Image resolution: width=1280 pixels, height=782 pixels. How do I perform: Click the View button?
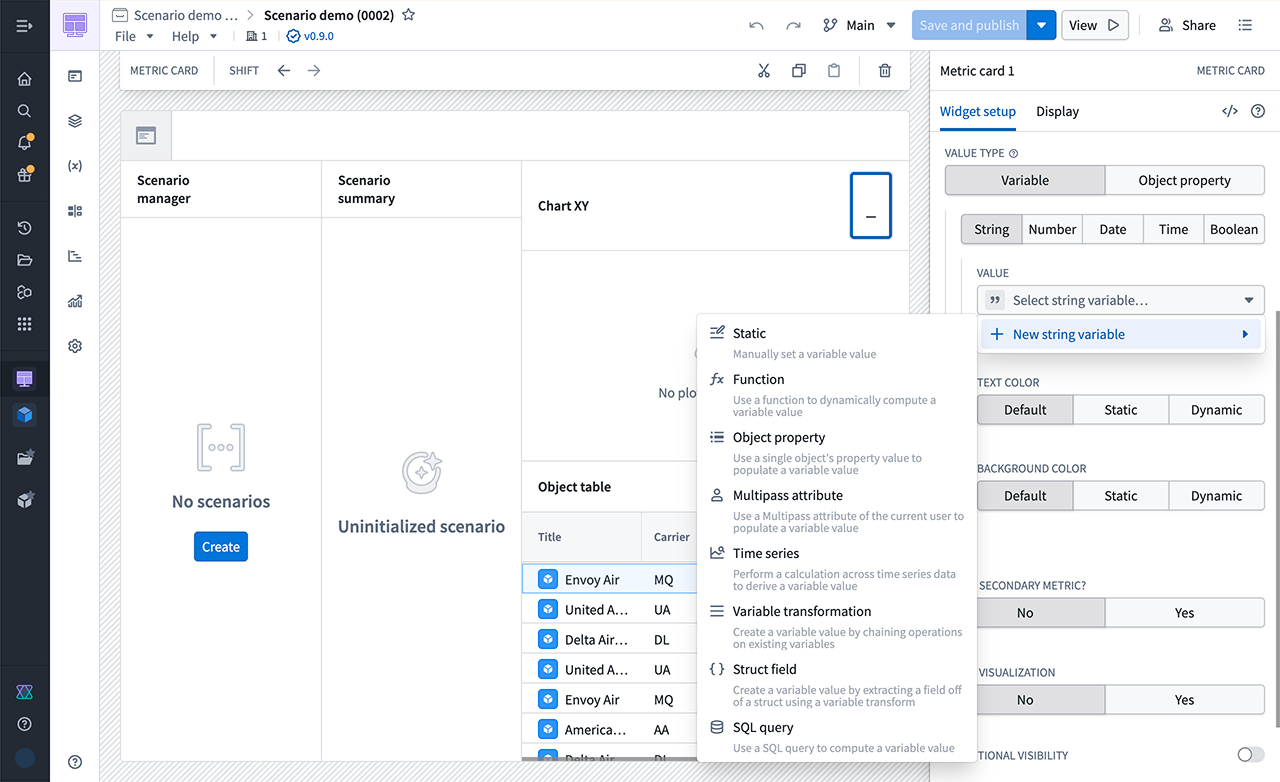(x=1094, y=25)
